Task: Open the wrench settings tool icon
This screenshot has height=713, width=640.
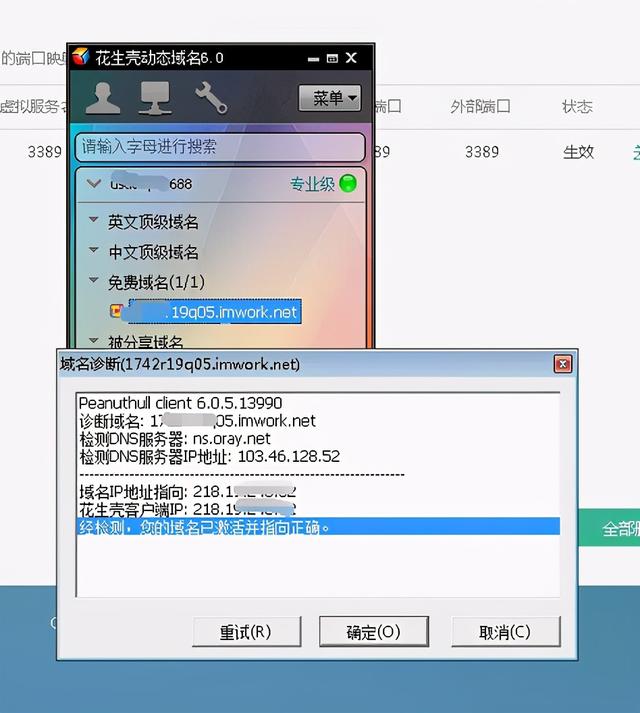Action: point(211,97)
